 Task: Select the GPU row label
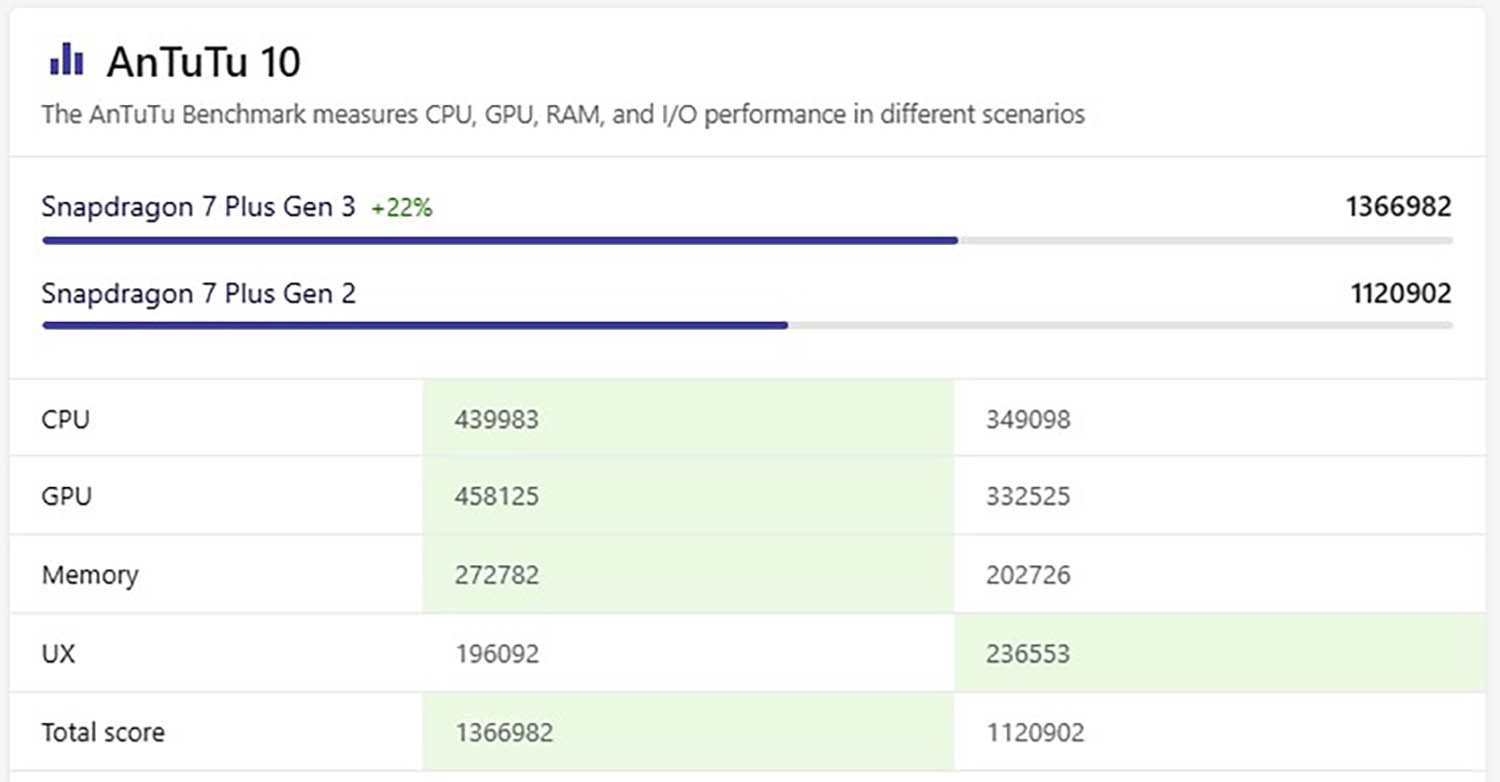point(67,496)
